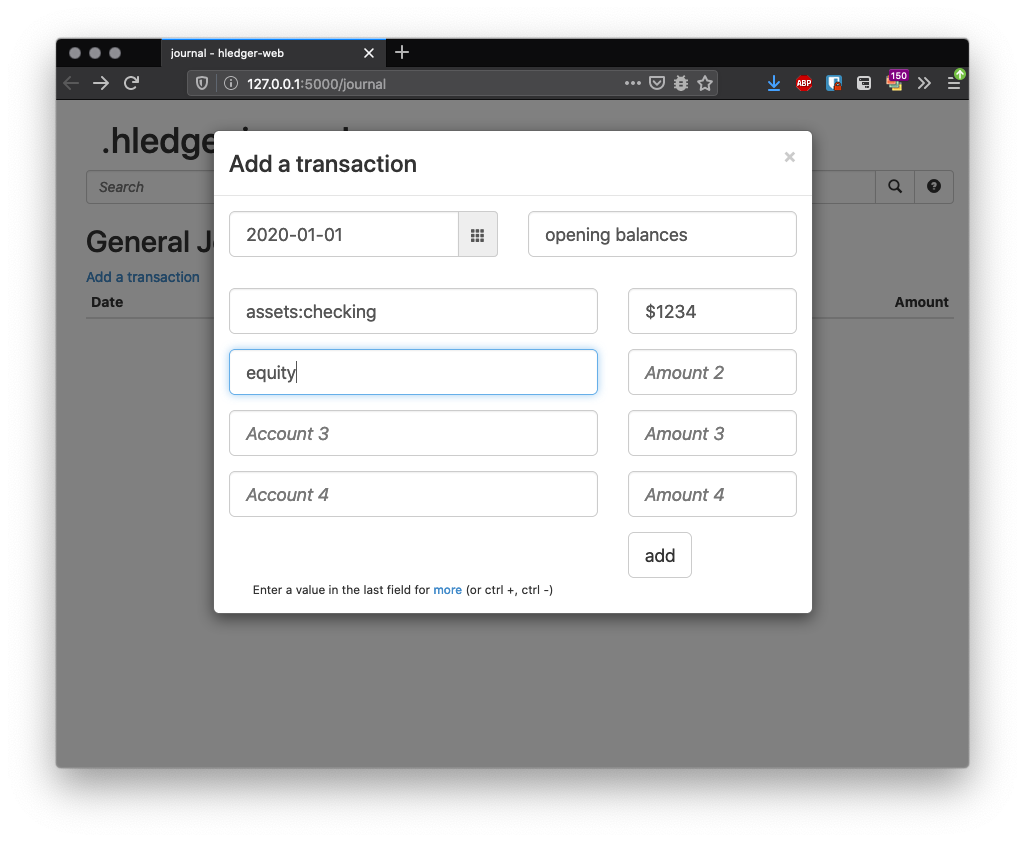
Task: Click the shield tracking protection icon
Action: point(201,83)
